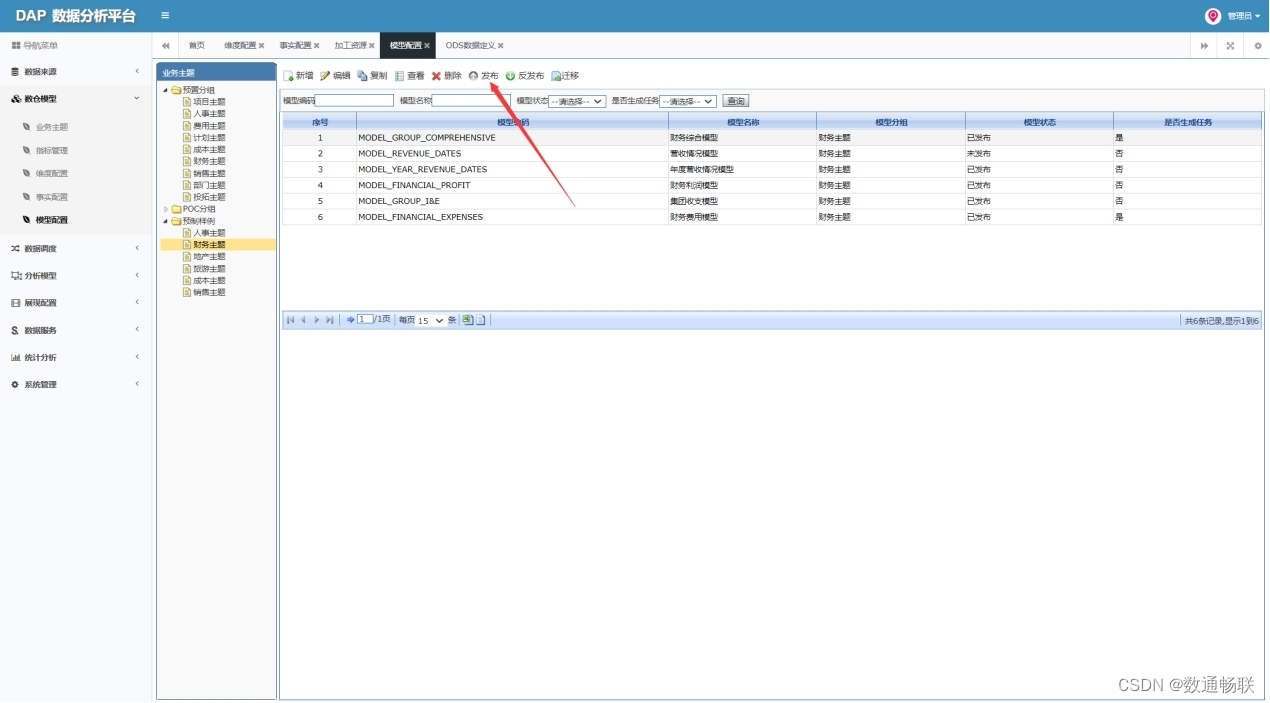
Task: Expand the 数据来源 sidebar menu
Action: pyautogui.click(x=76, y=72)
